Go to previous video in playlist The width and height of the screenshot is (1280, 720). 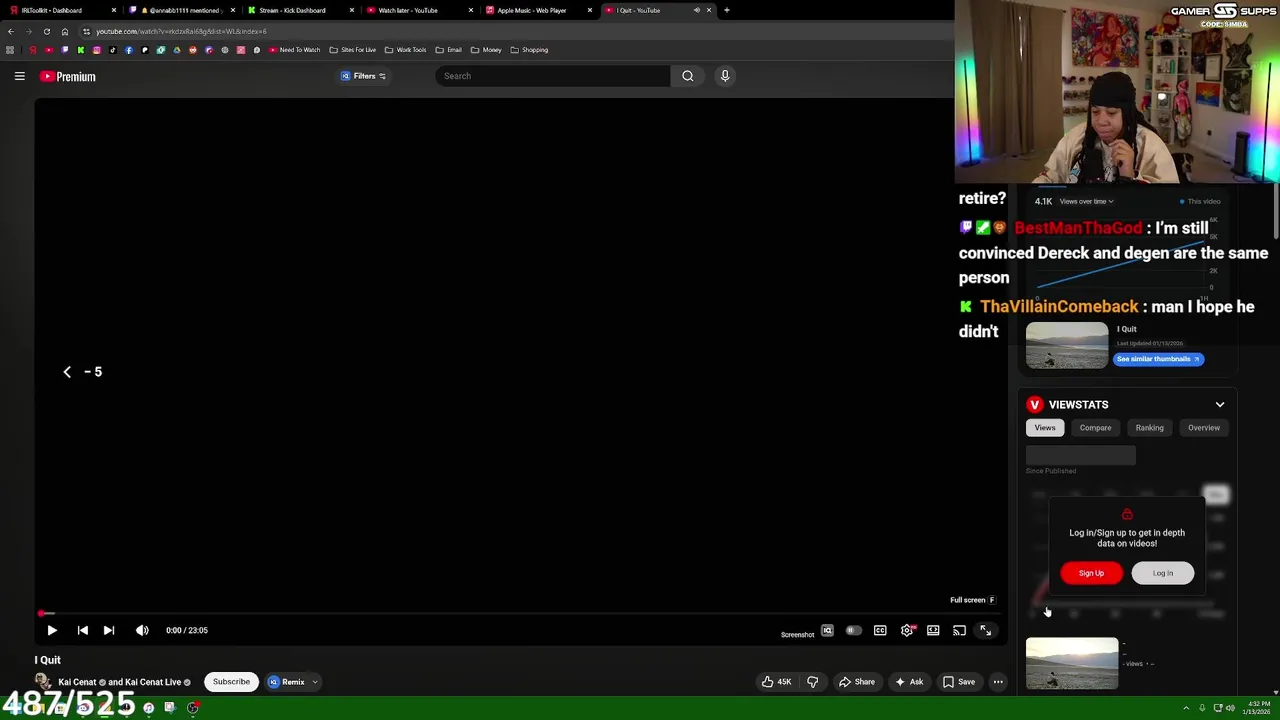click(83, 631)
